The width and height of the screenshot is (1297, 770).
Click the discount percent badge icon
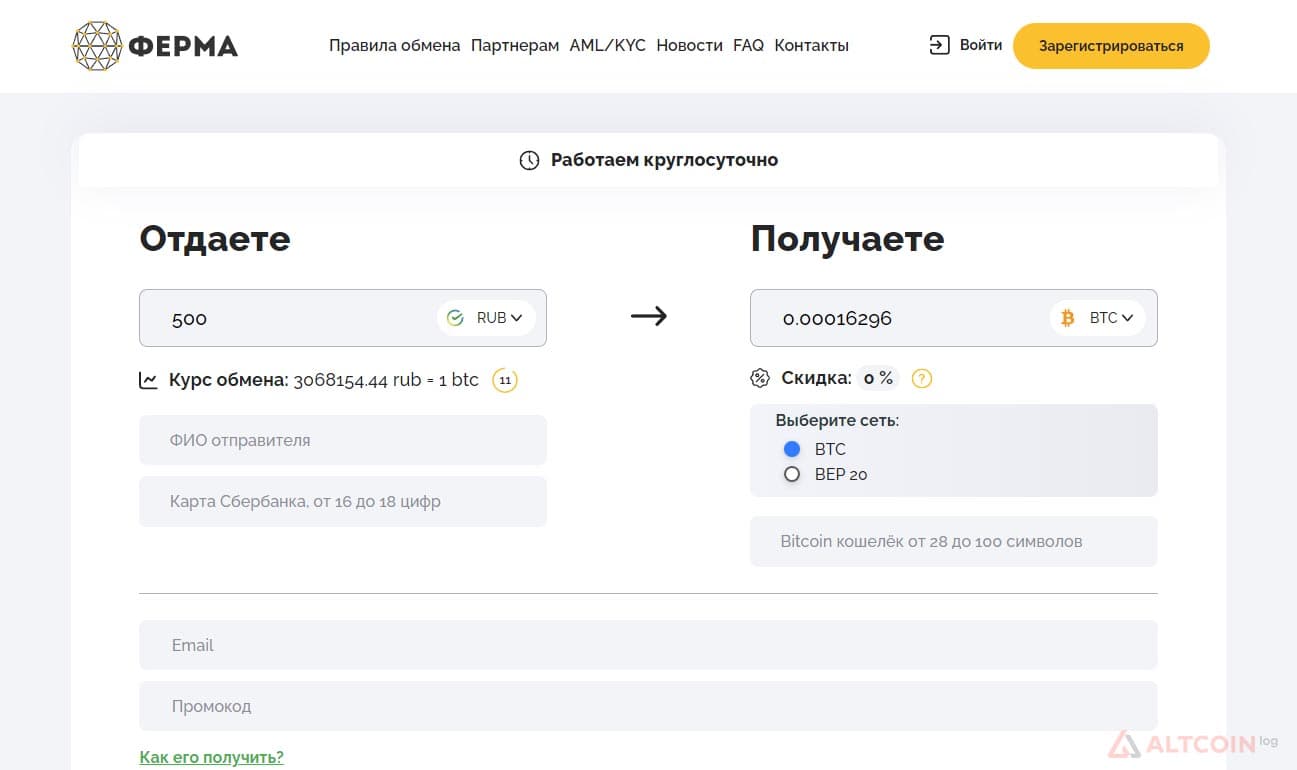tap(760, 378)
